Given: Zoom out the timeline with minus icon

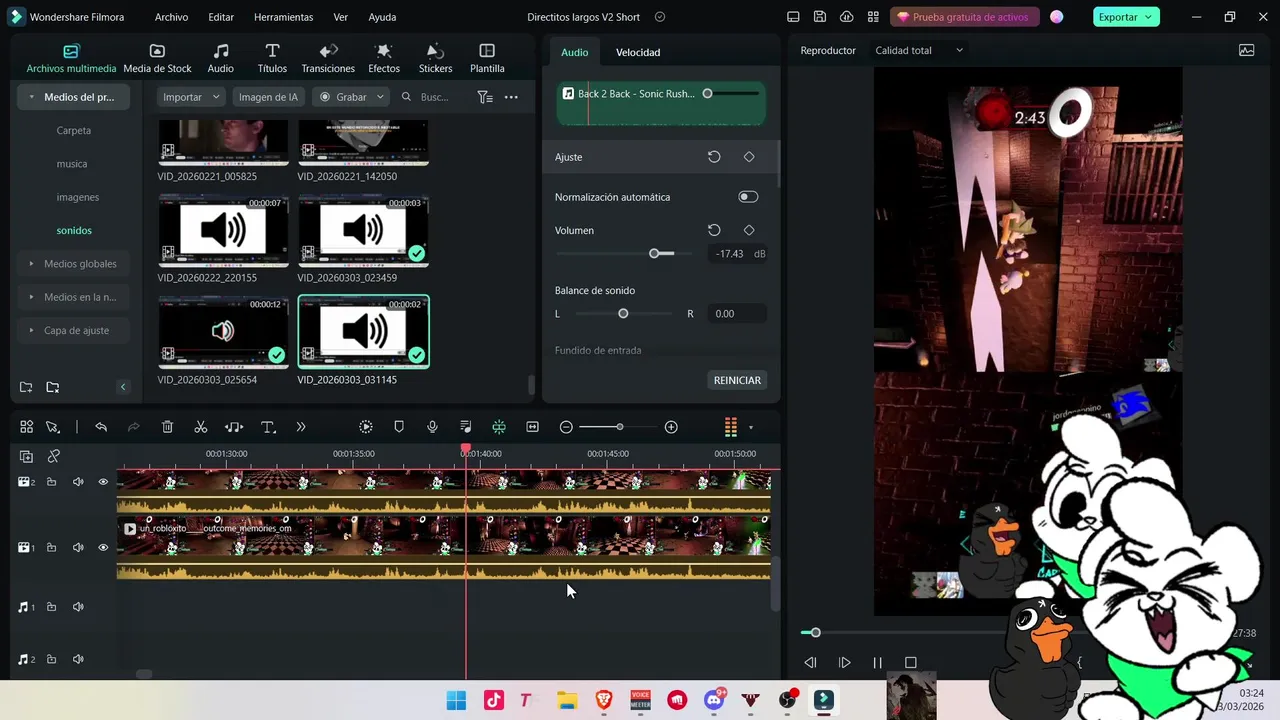Looking at the screenshot, I should pos(566,427).
